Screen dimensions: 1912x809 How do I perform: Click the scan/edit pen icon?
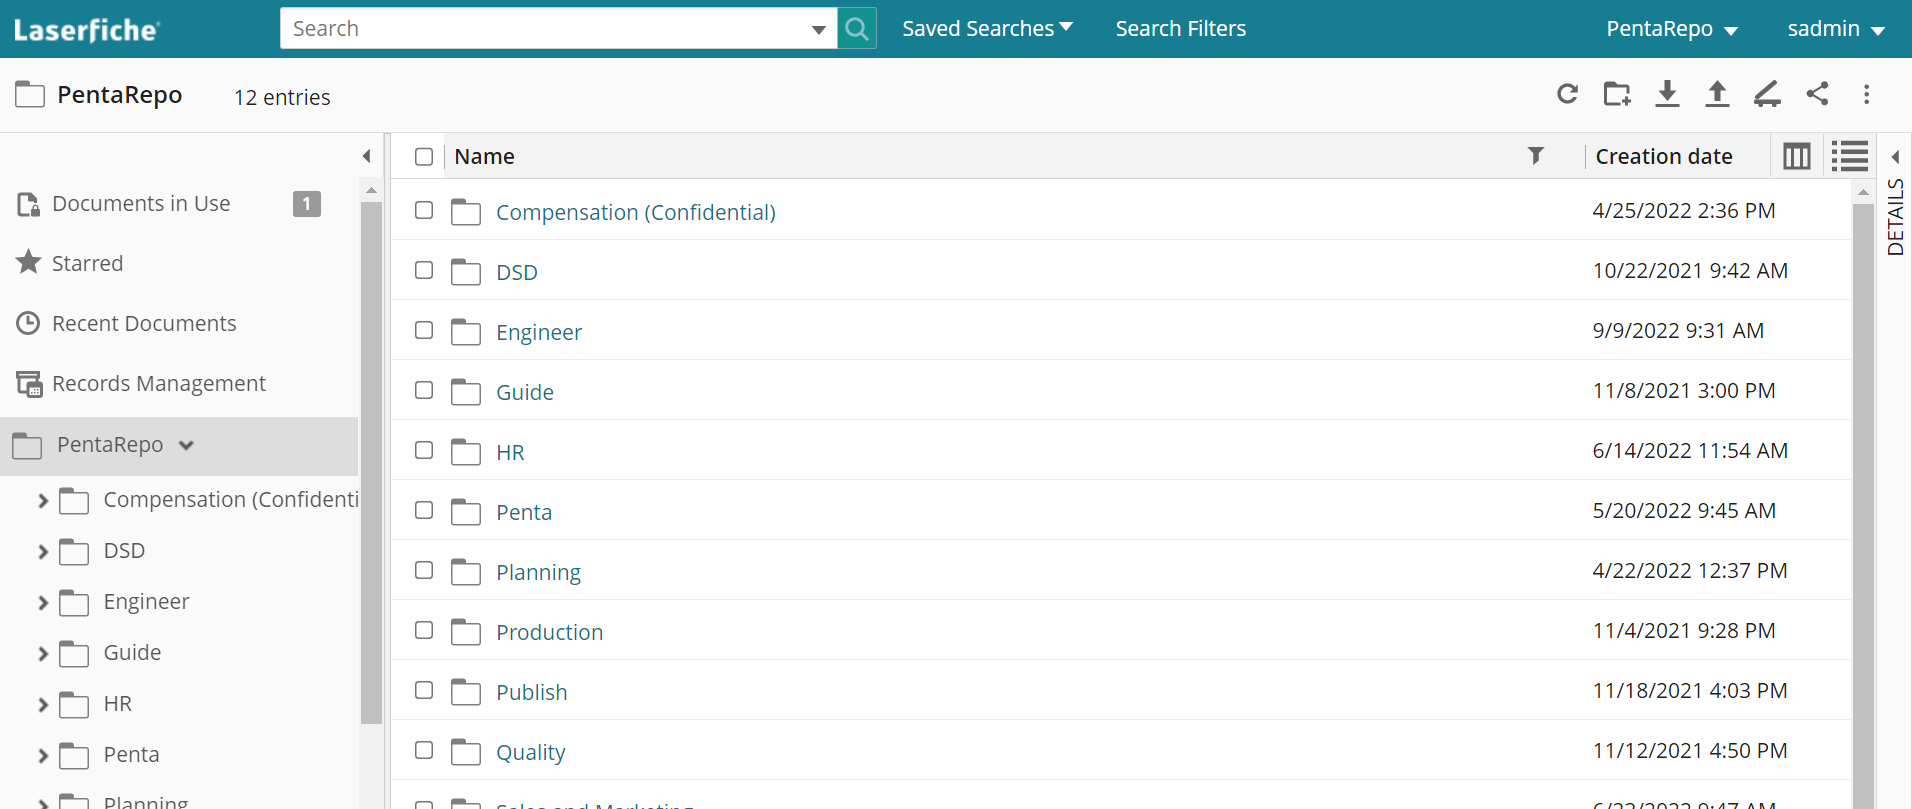point(1767,94)
